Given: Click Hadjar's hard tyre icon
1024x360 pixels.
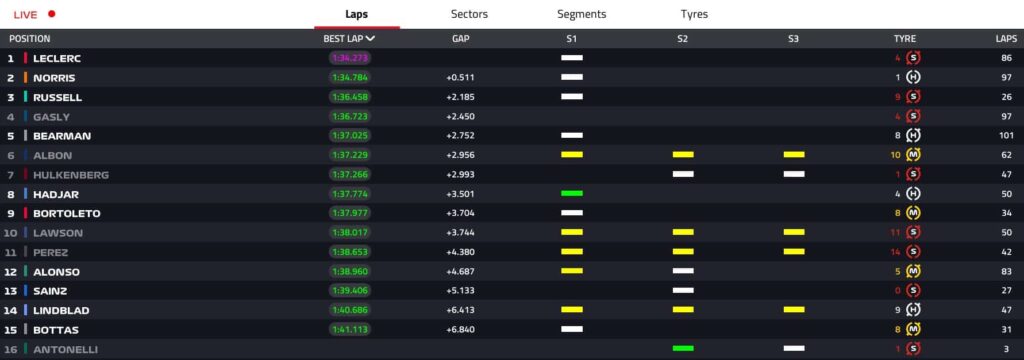Looking at the screenshot, I should pos(914,194).
